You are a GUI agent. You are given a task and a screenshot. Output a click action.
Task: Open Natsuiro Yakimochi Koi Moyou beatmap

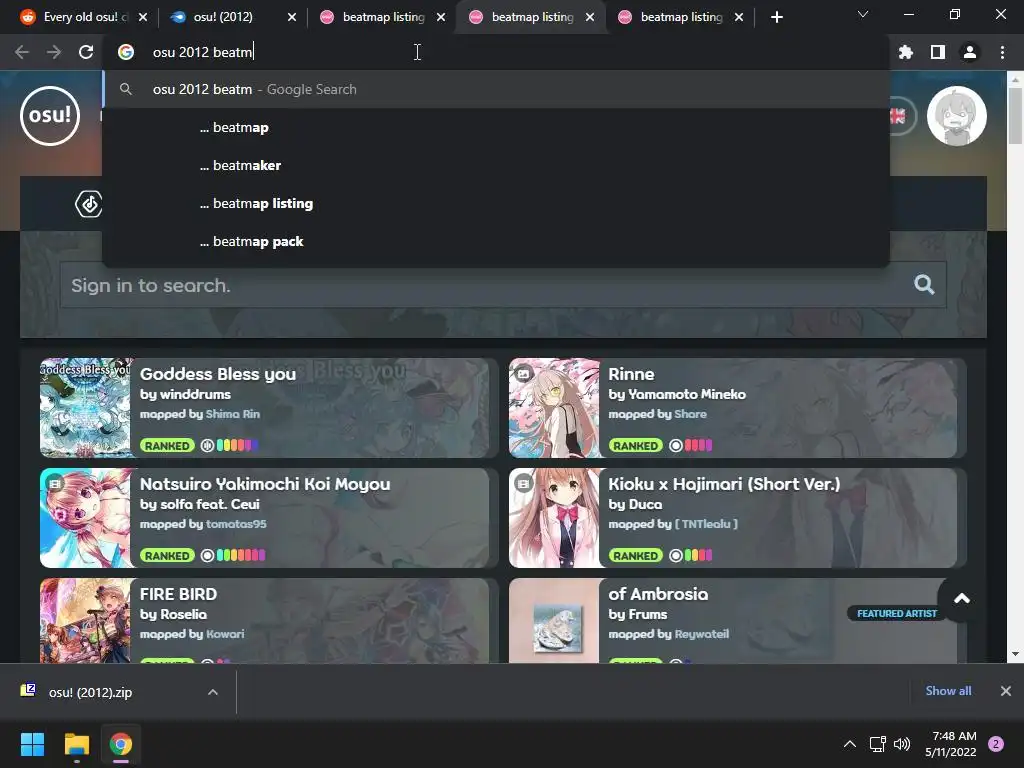coord(265,484)
